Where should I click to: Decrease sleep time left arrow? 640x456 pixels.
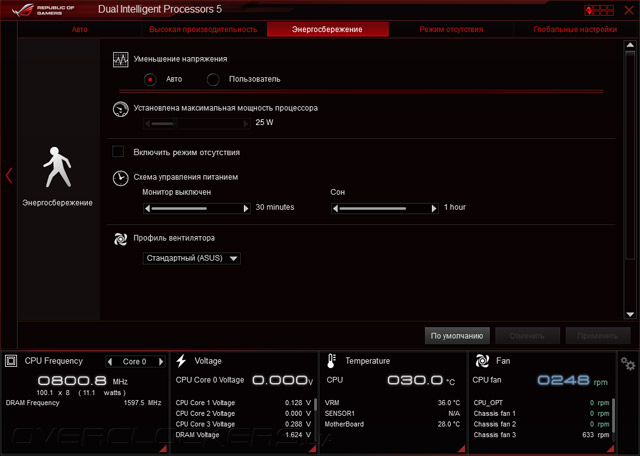point(336,209)
